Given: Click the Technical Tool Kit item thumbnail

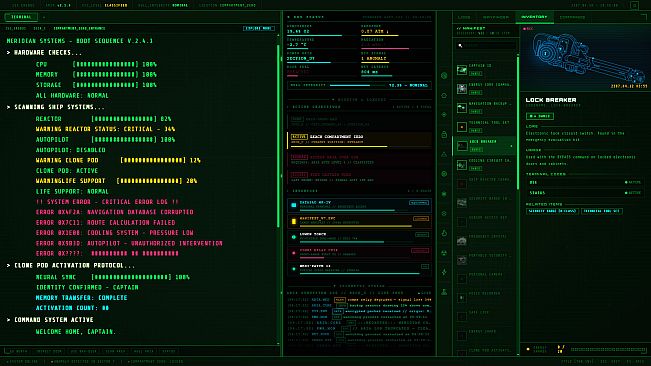Looking at the screenshot, I should 462,127.
